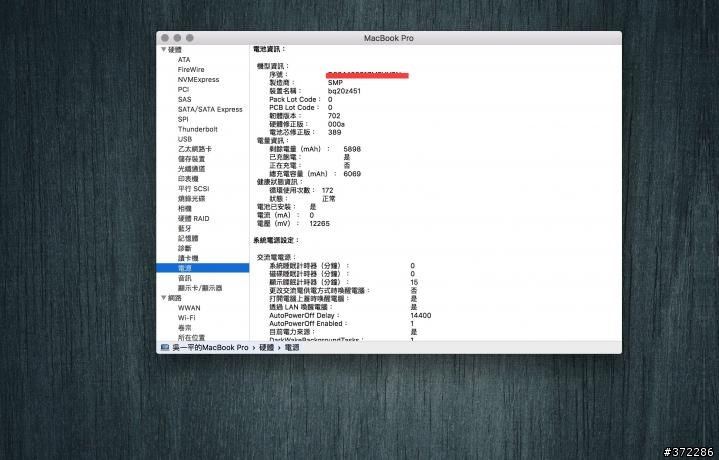Collapse the 網路 disclosure triangle
Screen dimensions: 719x460
click(x=164, y=298)
